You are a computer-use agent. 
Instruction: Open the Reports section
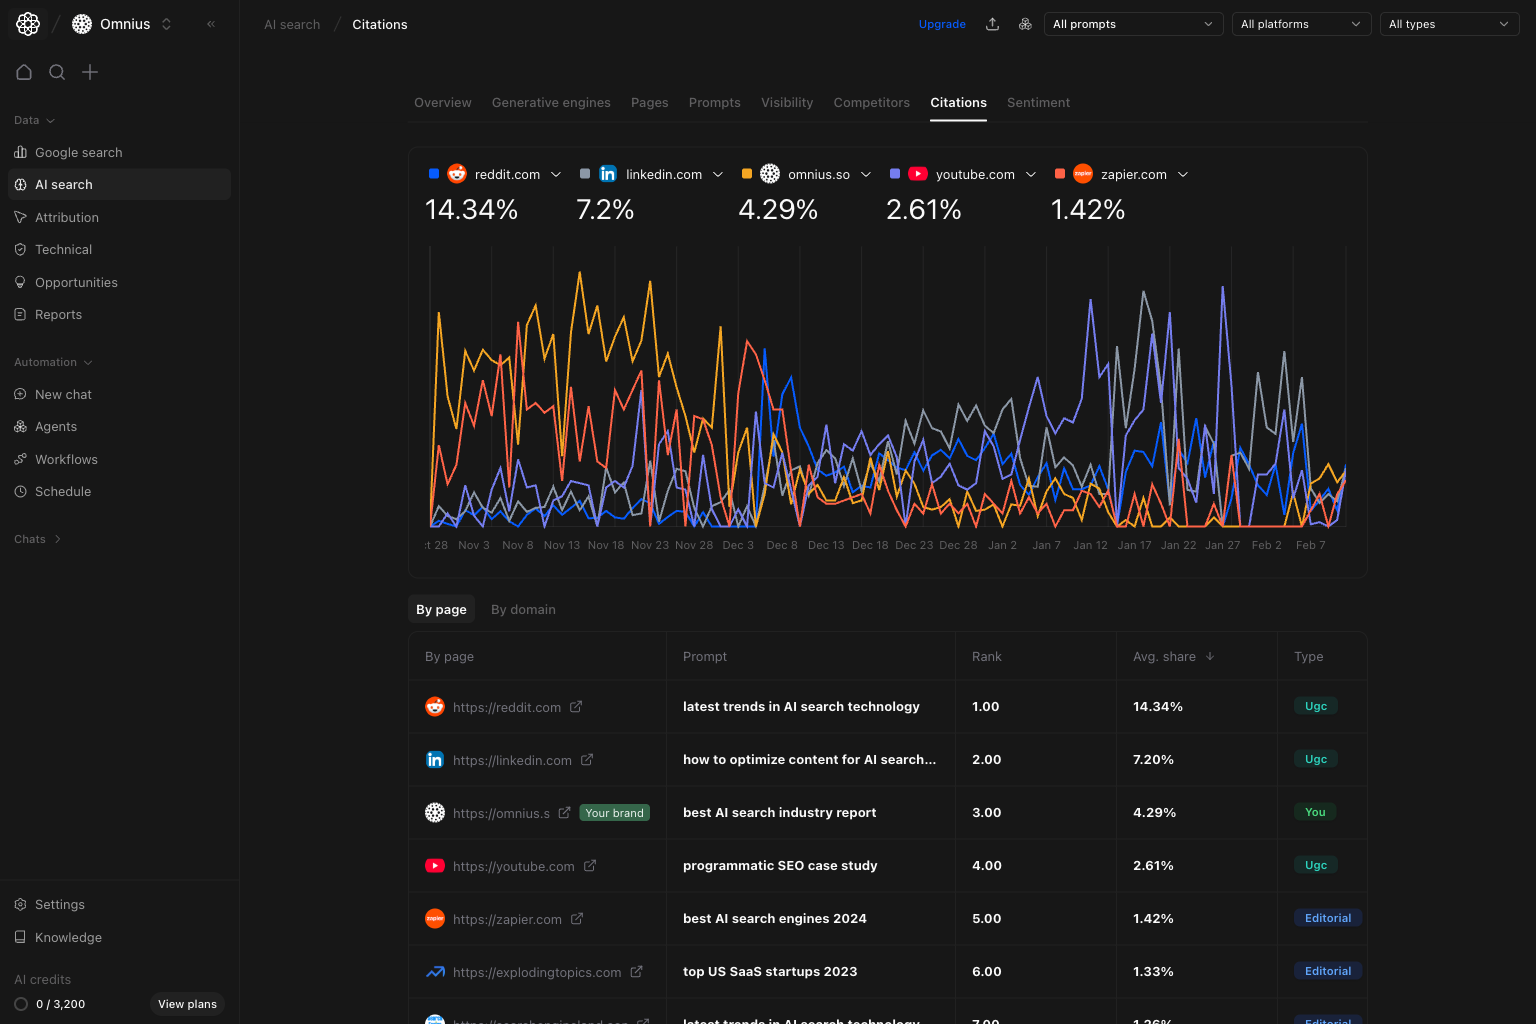(59, 314)
